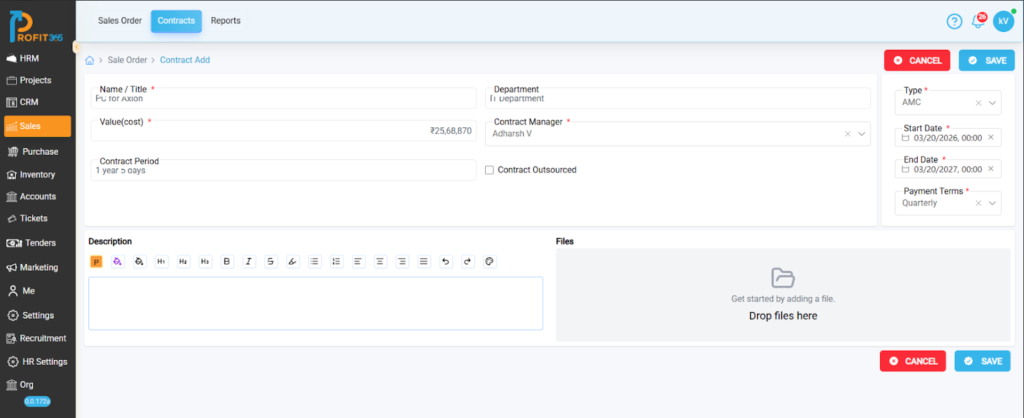
Task: Click the Description text area
Action: [315, 303]
